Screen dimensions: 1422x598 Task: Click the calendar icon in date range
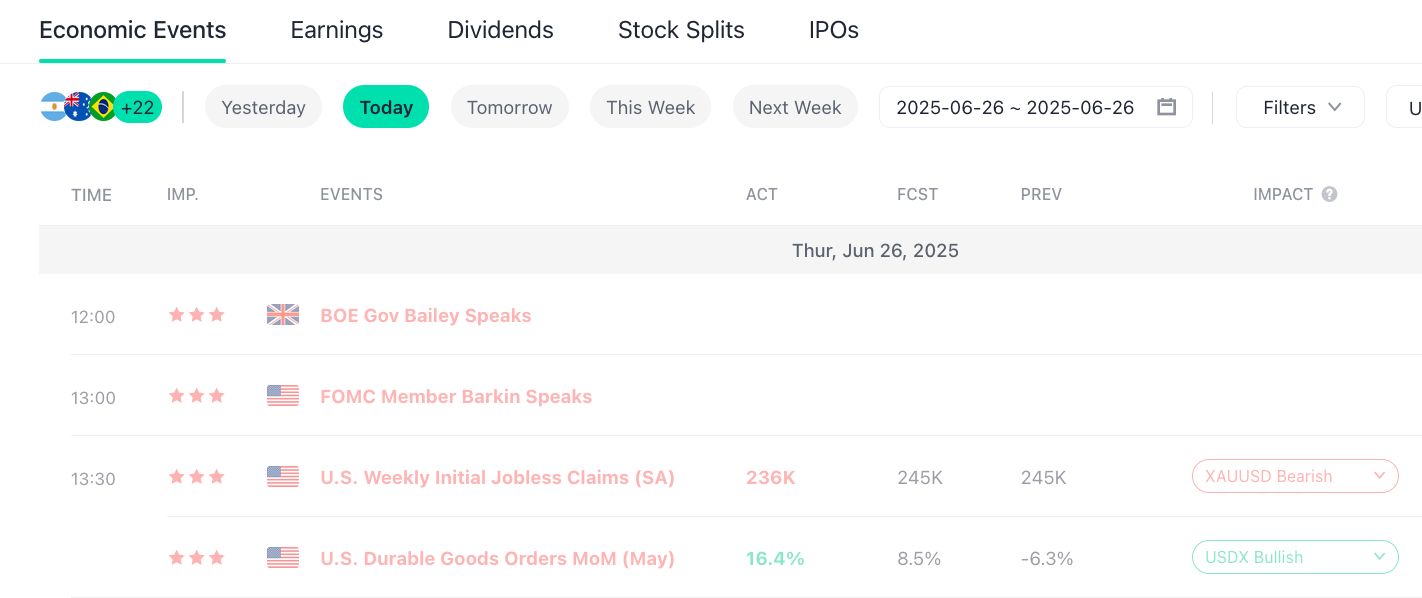coord(1166,107)
